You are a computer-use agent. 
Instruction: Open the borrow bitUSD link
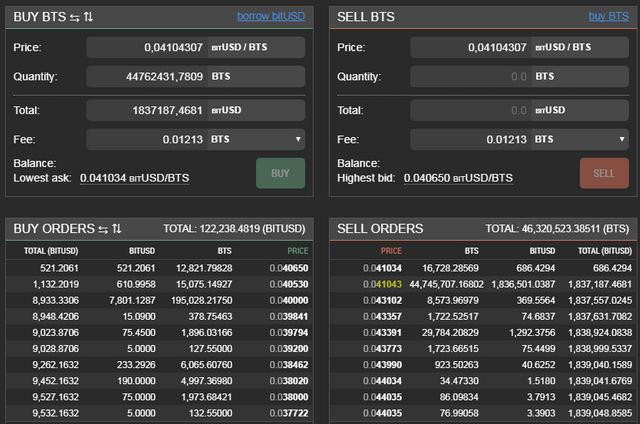[x=271, y=16]
